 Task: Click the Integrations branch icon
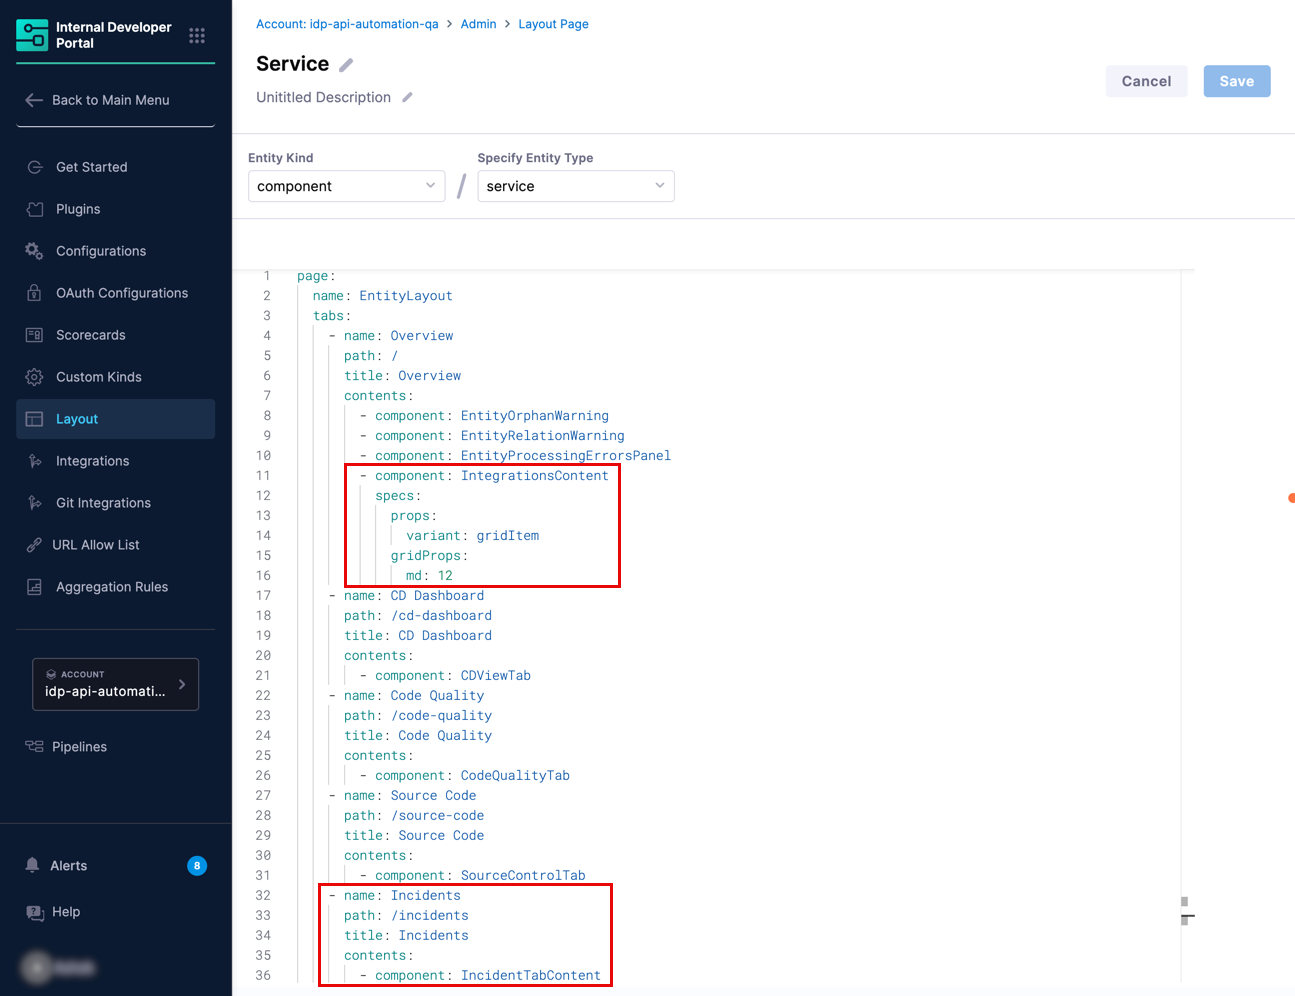35,461
